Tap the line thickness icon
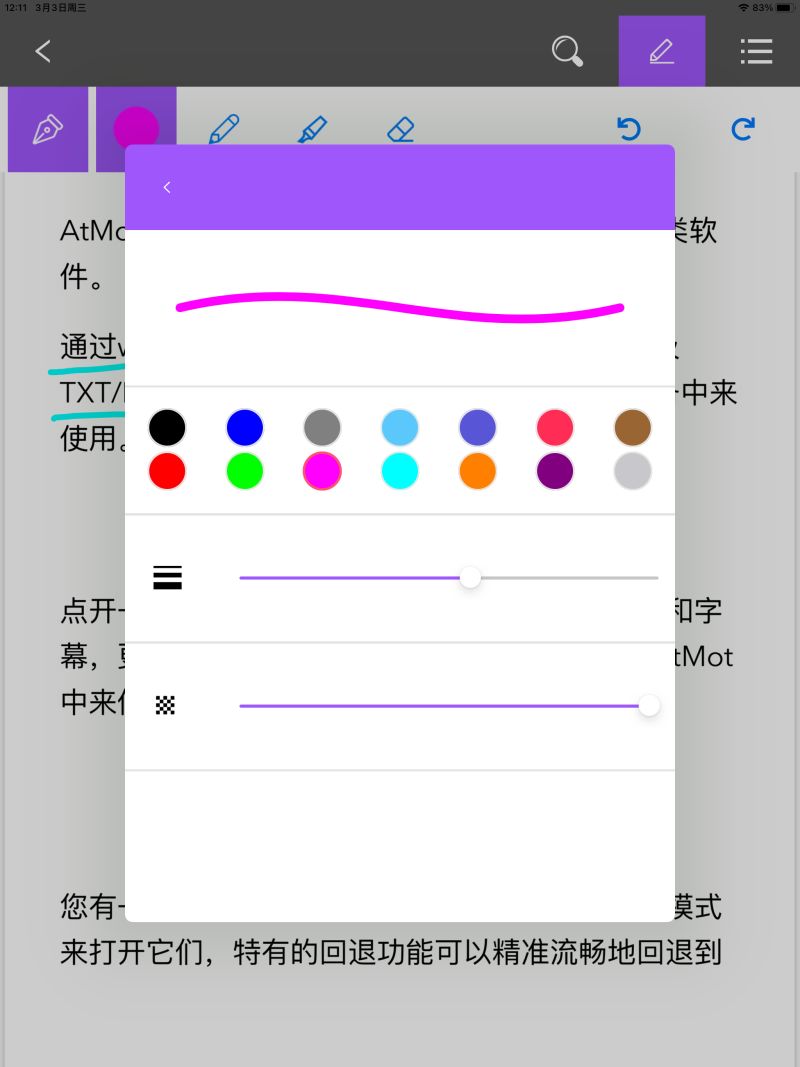The width and height of the screenshot is (800, 1067). pyautogui.click(x=167, y=577)
